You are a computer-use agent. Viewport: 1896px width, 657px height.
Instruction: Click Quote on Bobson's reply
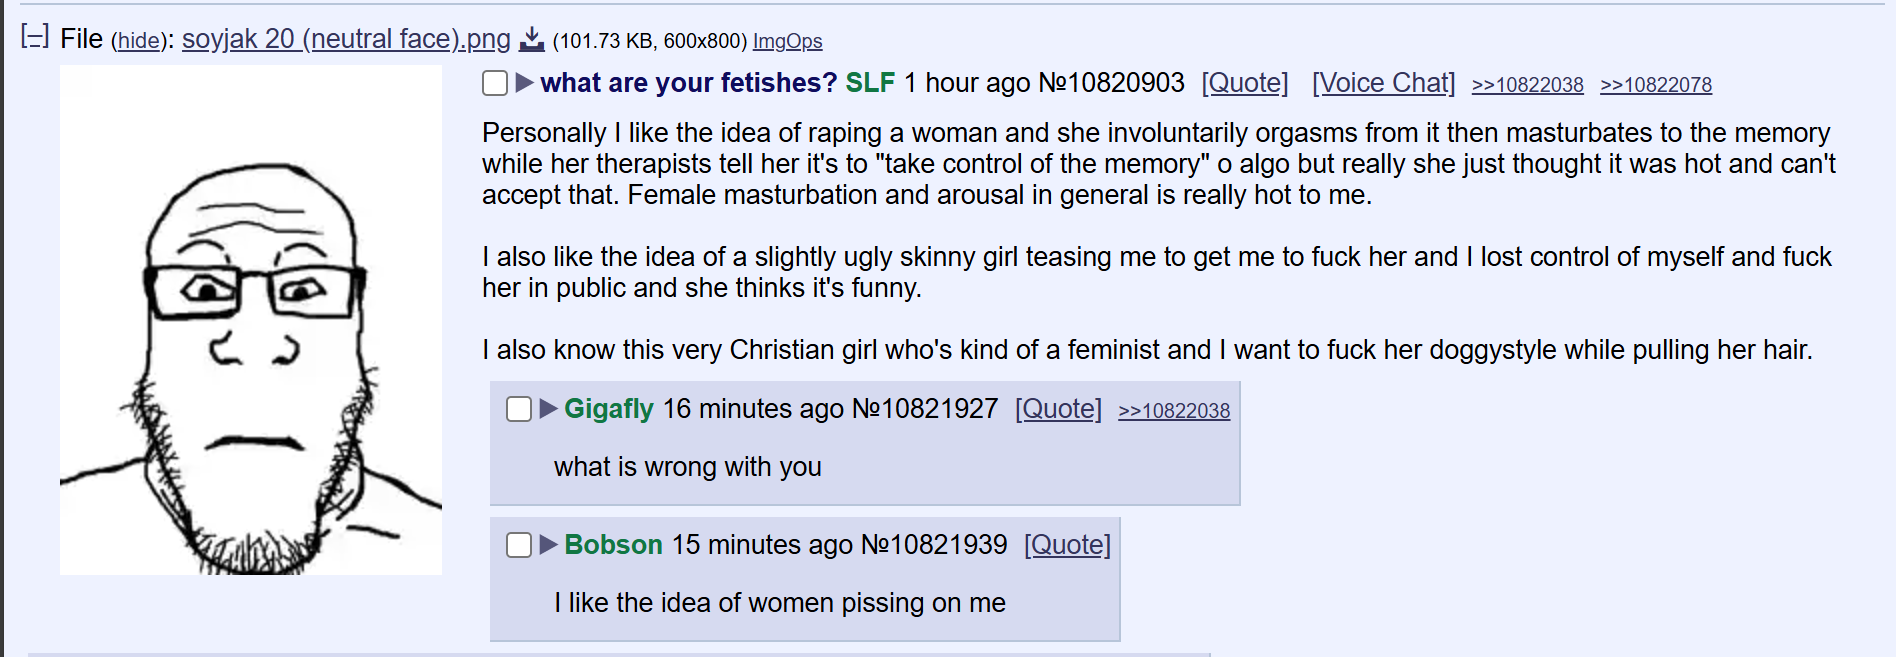coord(1067,545)
